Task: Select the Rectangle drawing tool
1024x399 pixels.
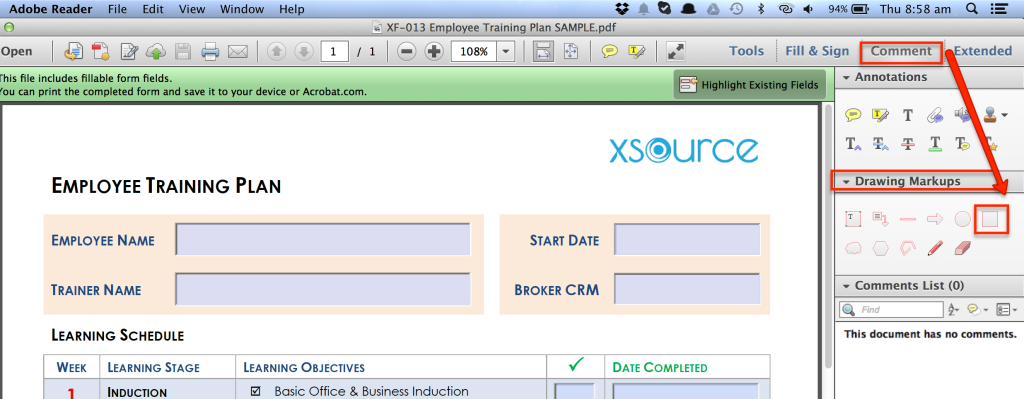Action: pos(990,219)
